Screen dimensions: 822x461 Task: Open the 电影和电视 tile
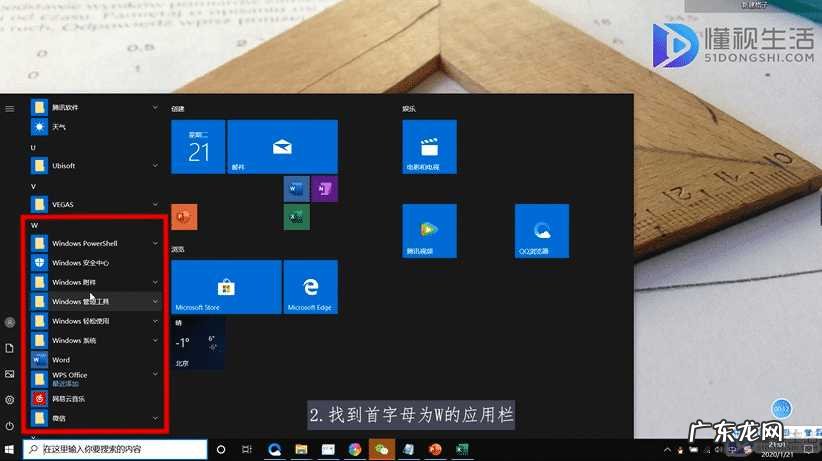click(x=429, y=147)
